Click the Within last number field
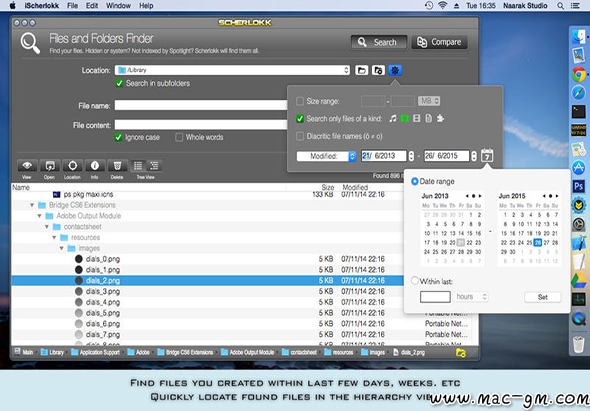 point(435,297)
